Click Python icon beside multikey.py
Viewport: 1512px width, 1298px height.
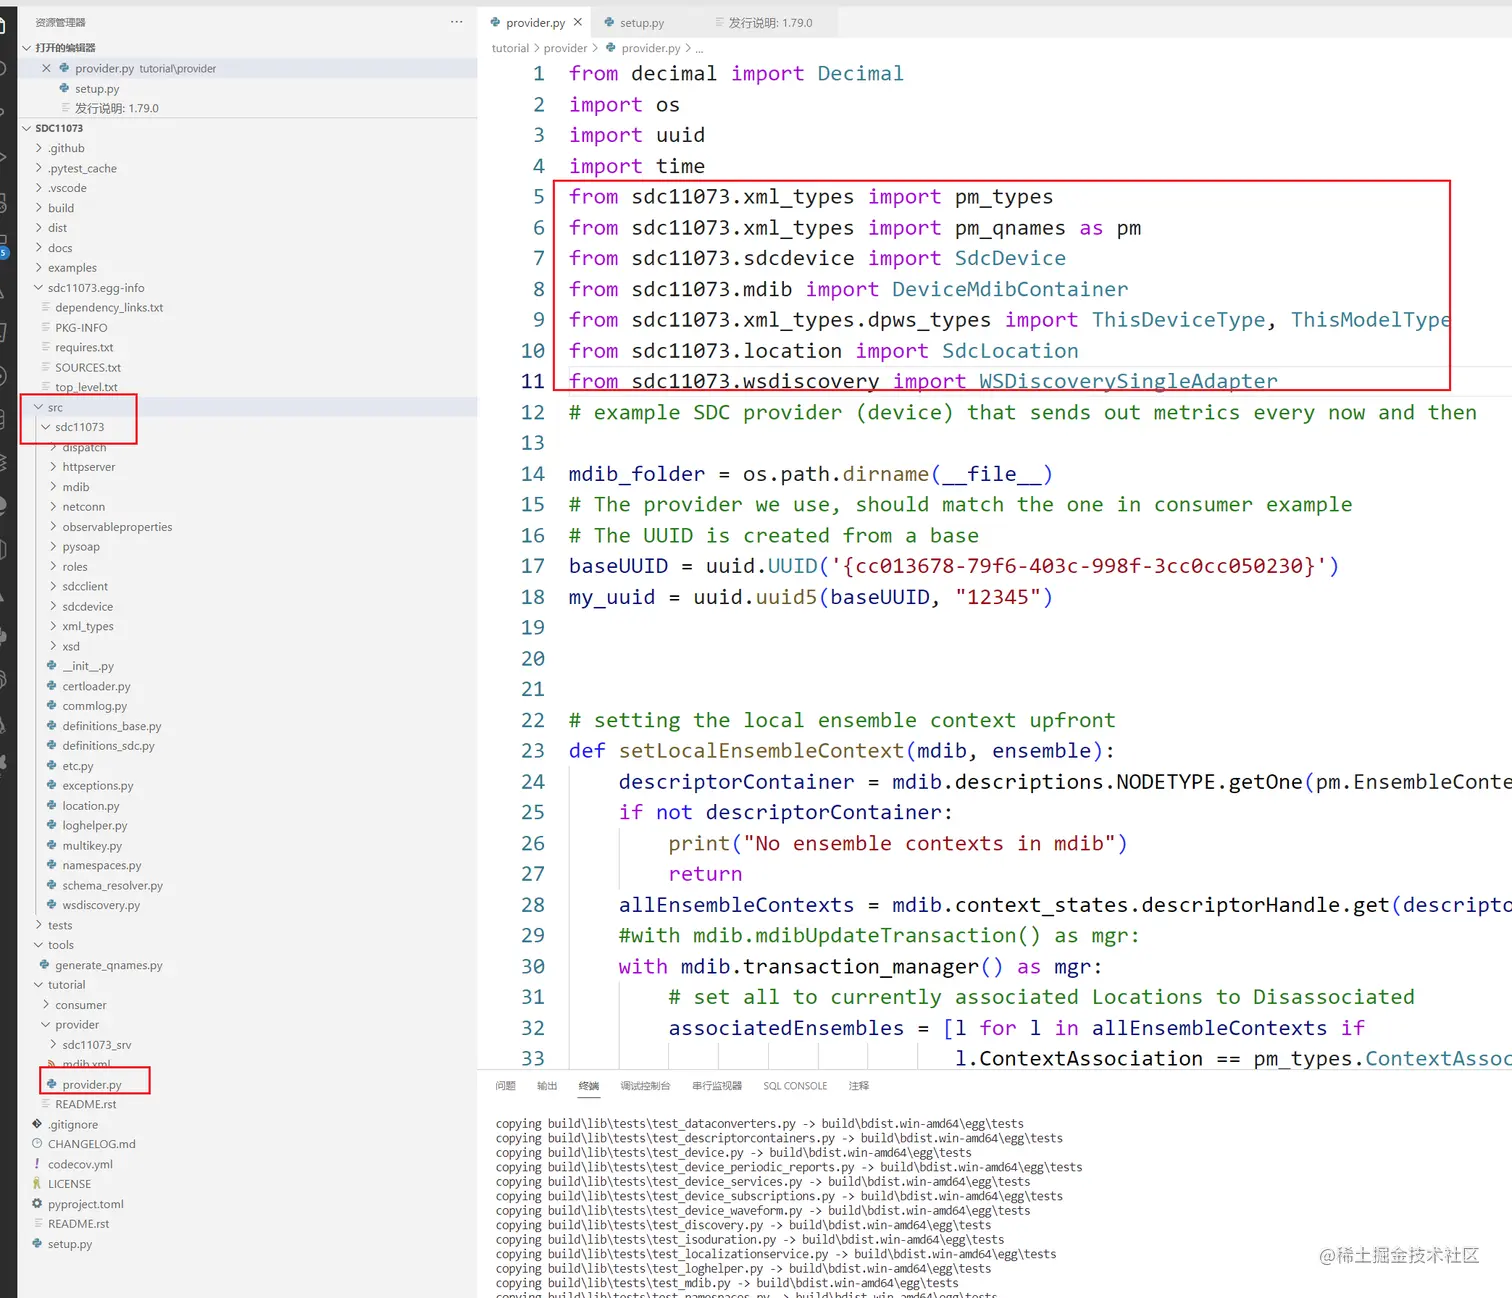[x=52, y=846]
